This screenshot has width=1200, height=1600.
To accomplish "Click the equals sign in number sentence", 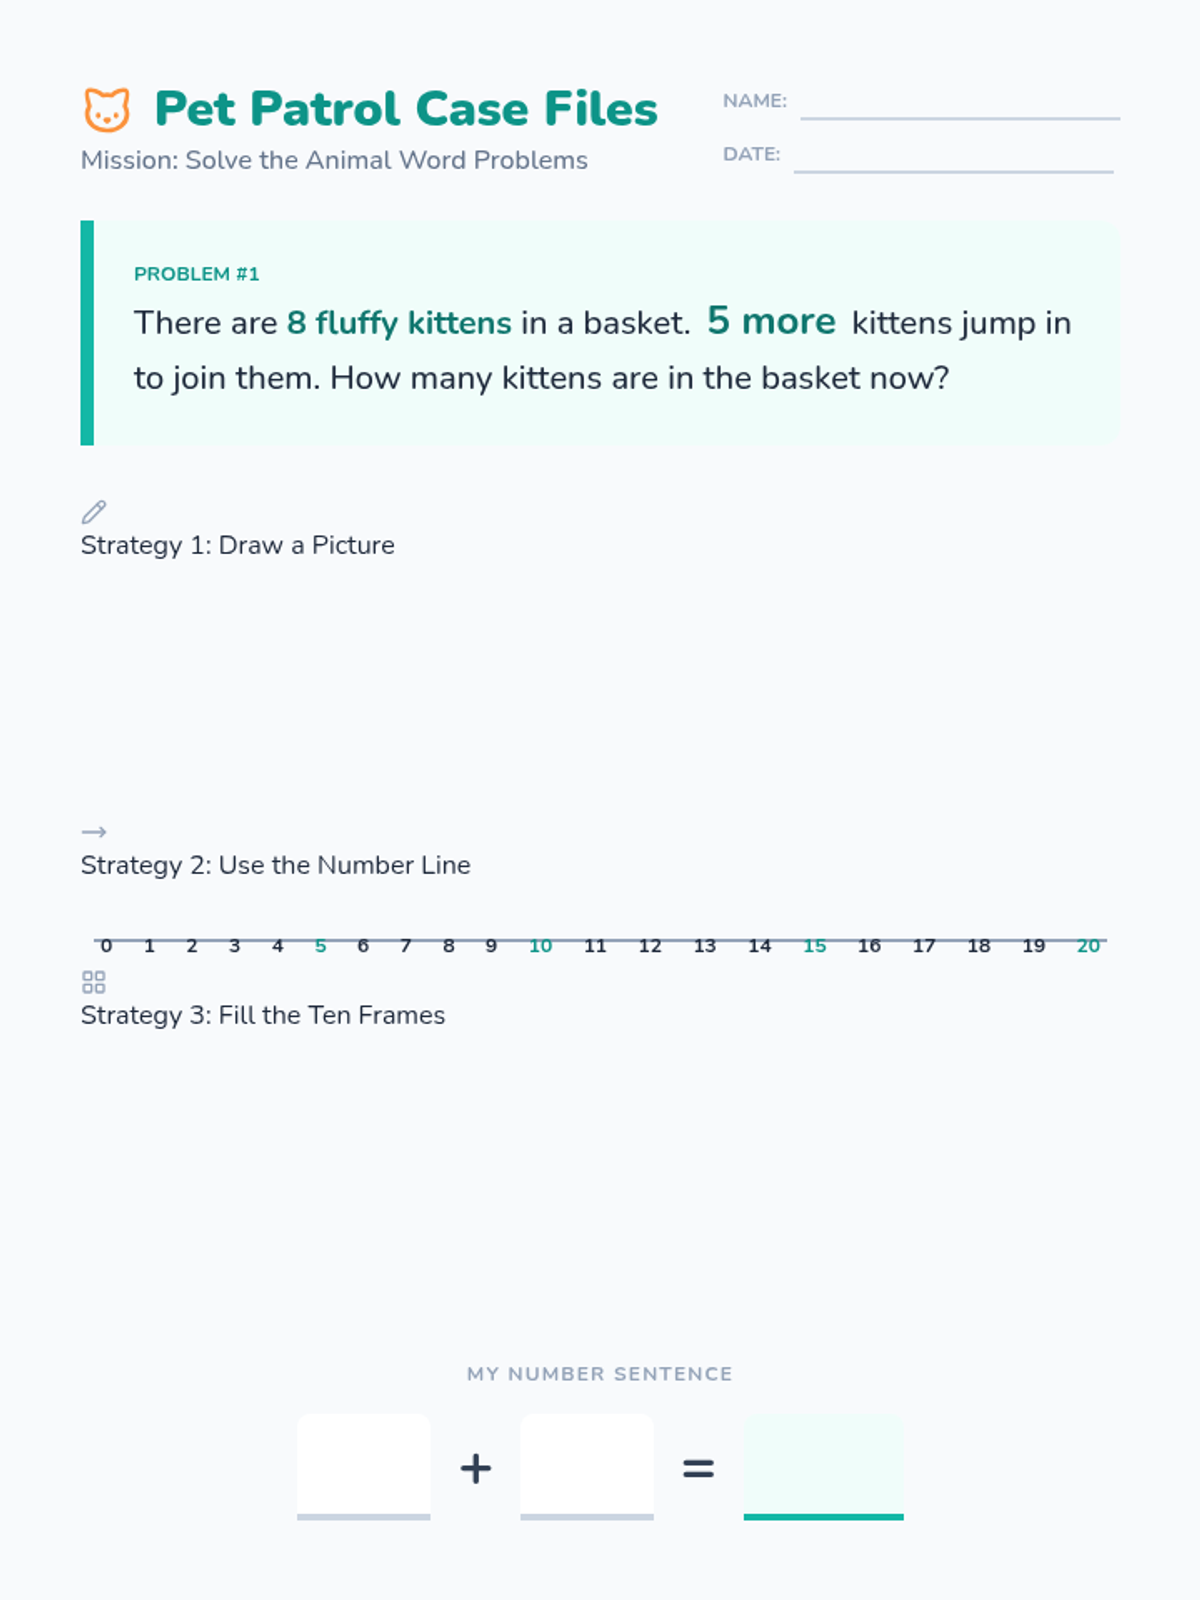I will pos(698,1468).
